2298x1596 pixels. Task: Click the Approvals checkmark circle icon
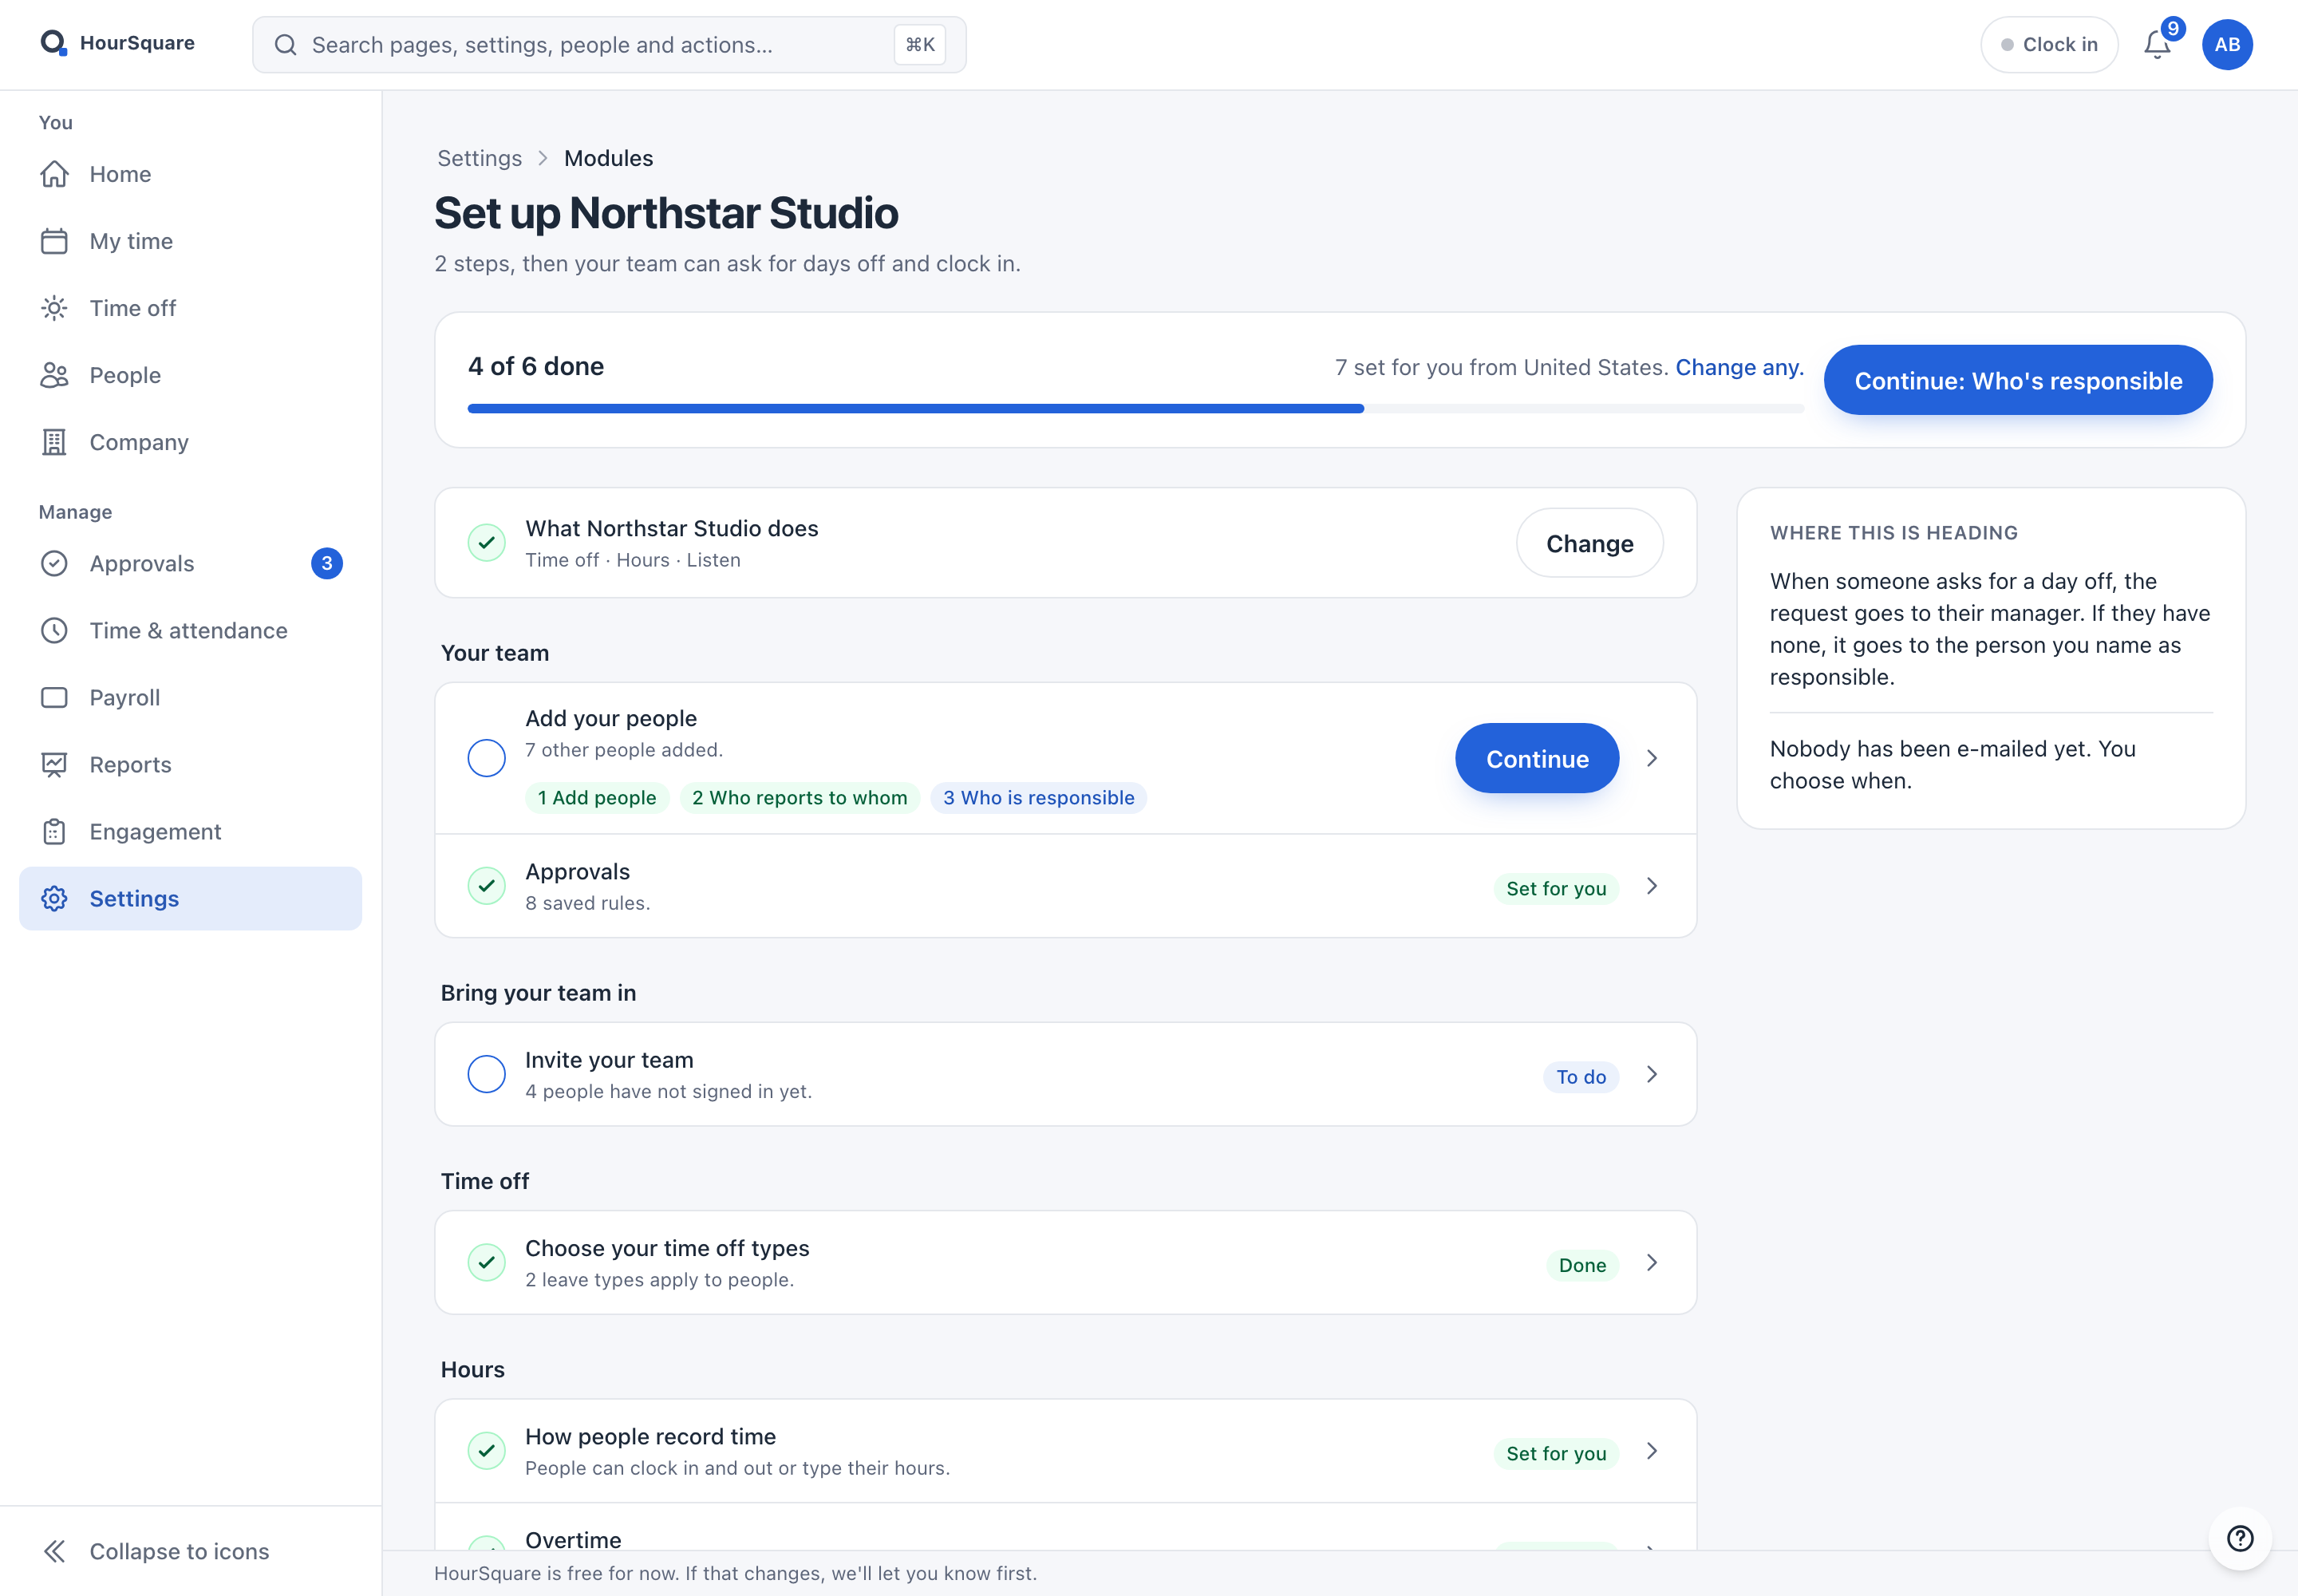[x=54, y=563]
